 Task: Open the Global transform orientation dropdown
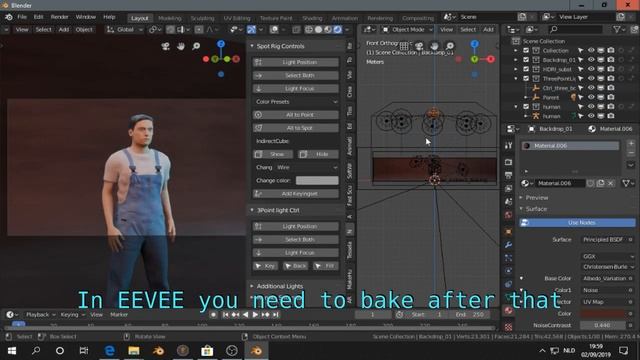coord(124,29)
